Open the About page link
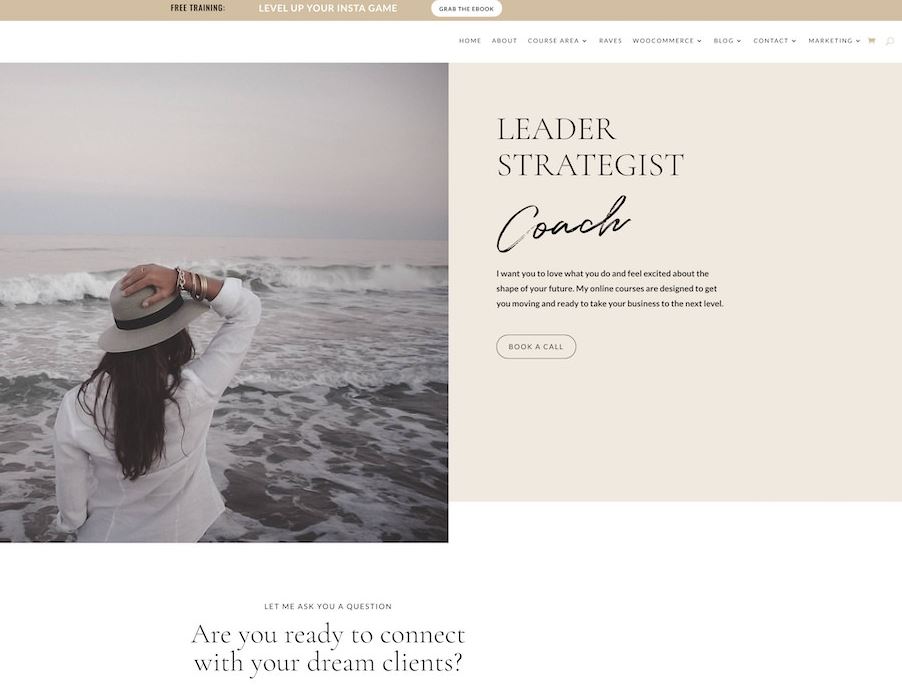This screenshot has height=691, width=902. tap(504, 41)
